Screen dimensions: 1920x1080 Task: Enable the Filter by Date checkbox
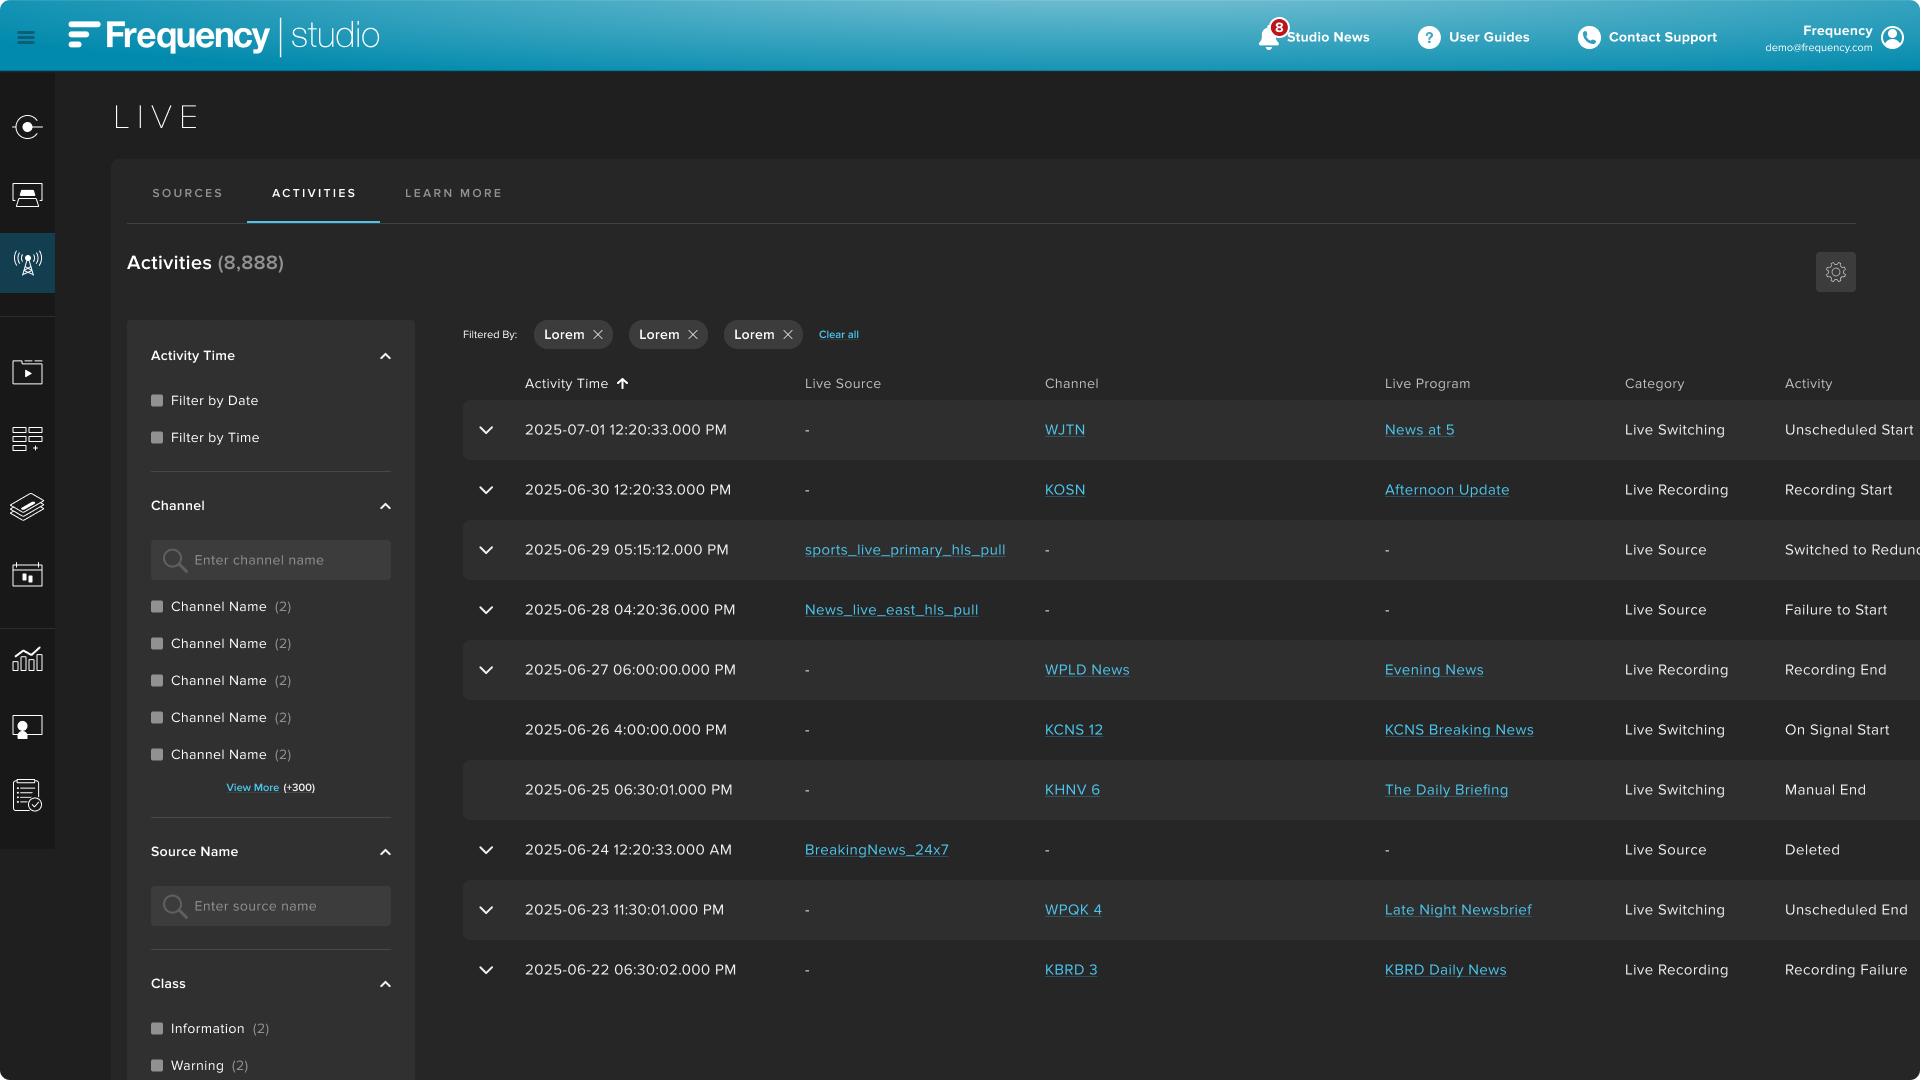click(157, 401)
